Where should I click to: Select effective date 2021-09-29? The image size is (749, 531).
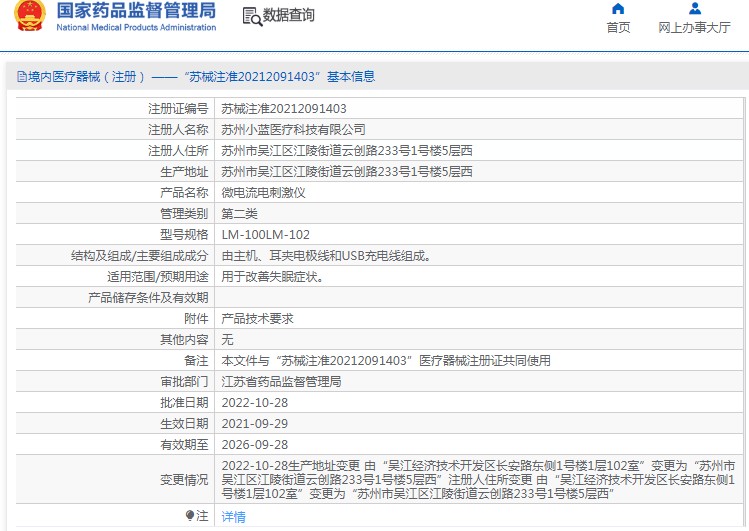click(x=255, y=424)
